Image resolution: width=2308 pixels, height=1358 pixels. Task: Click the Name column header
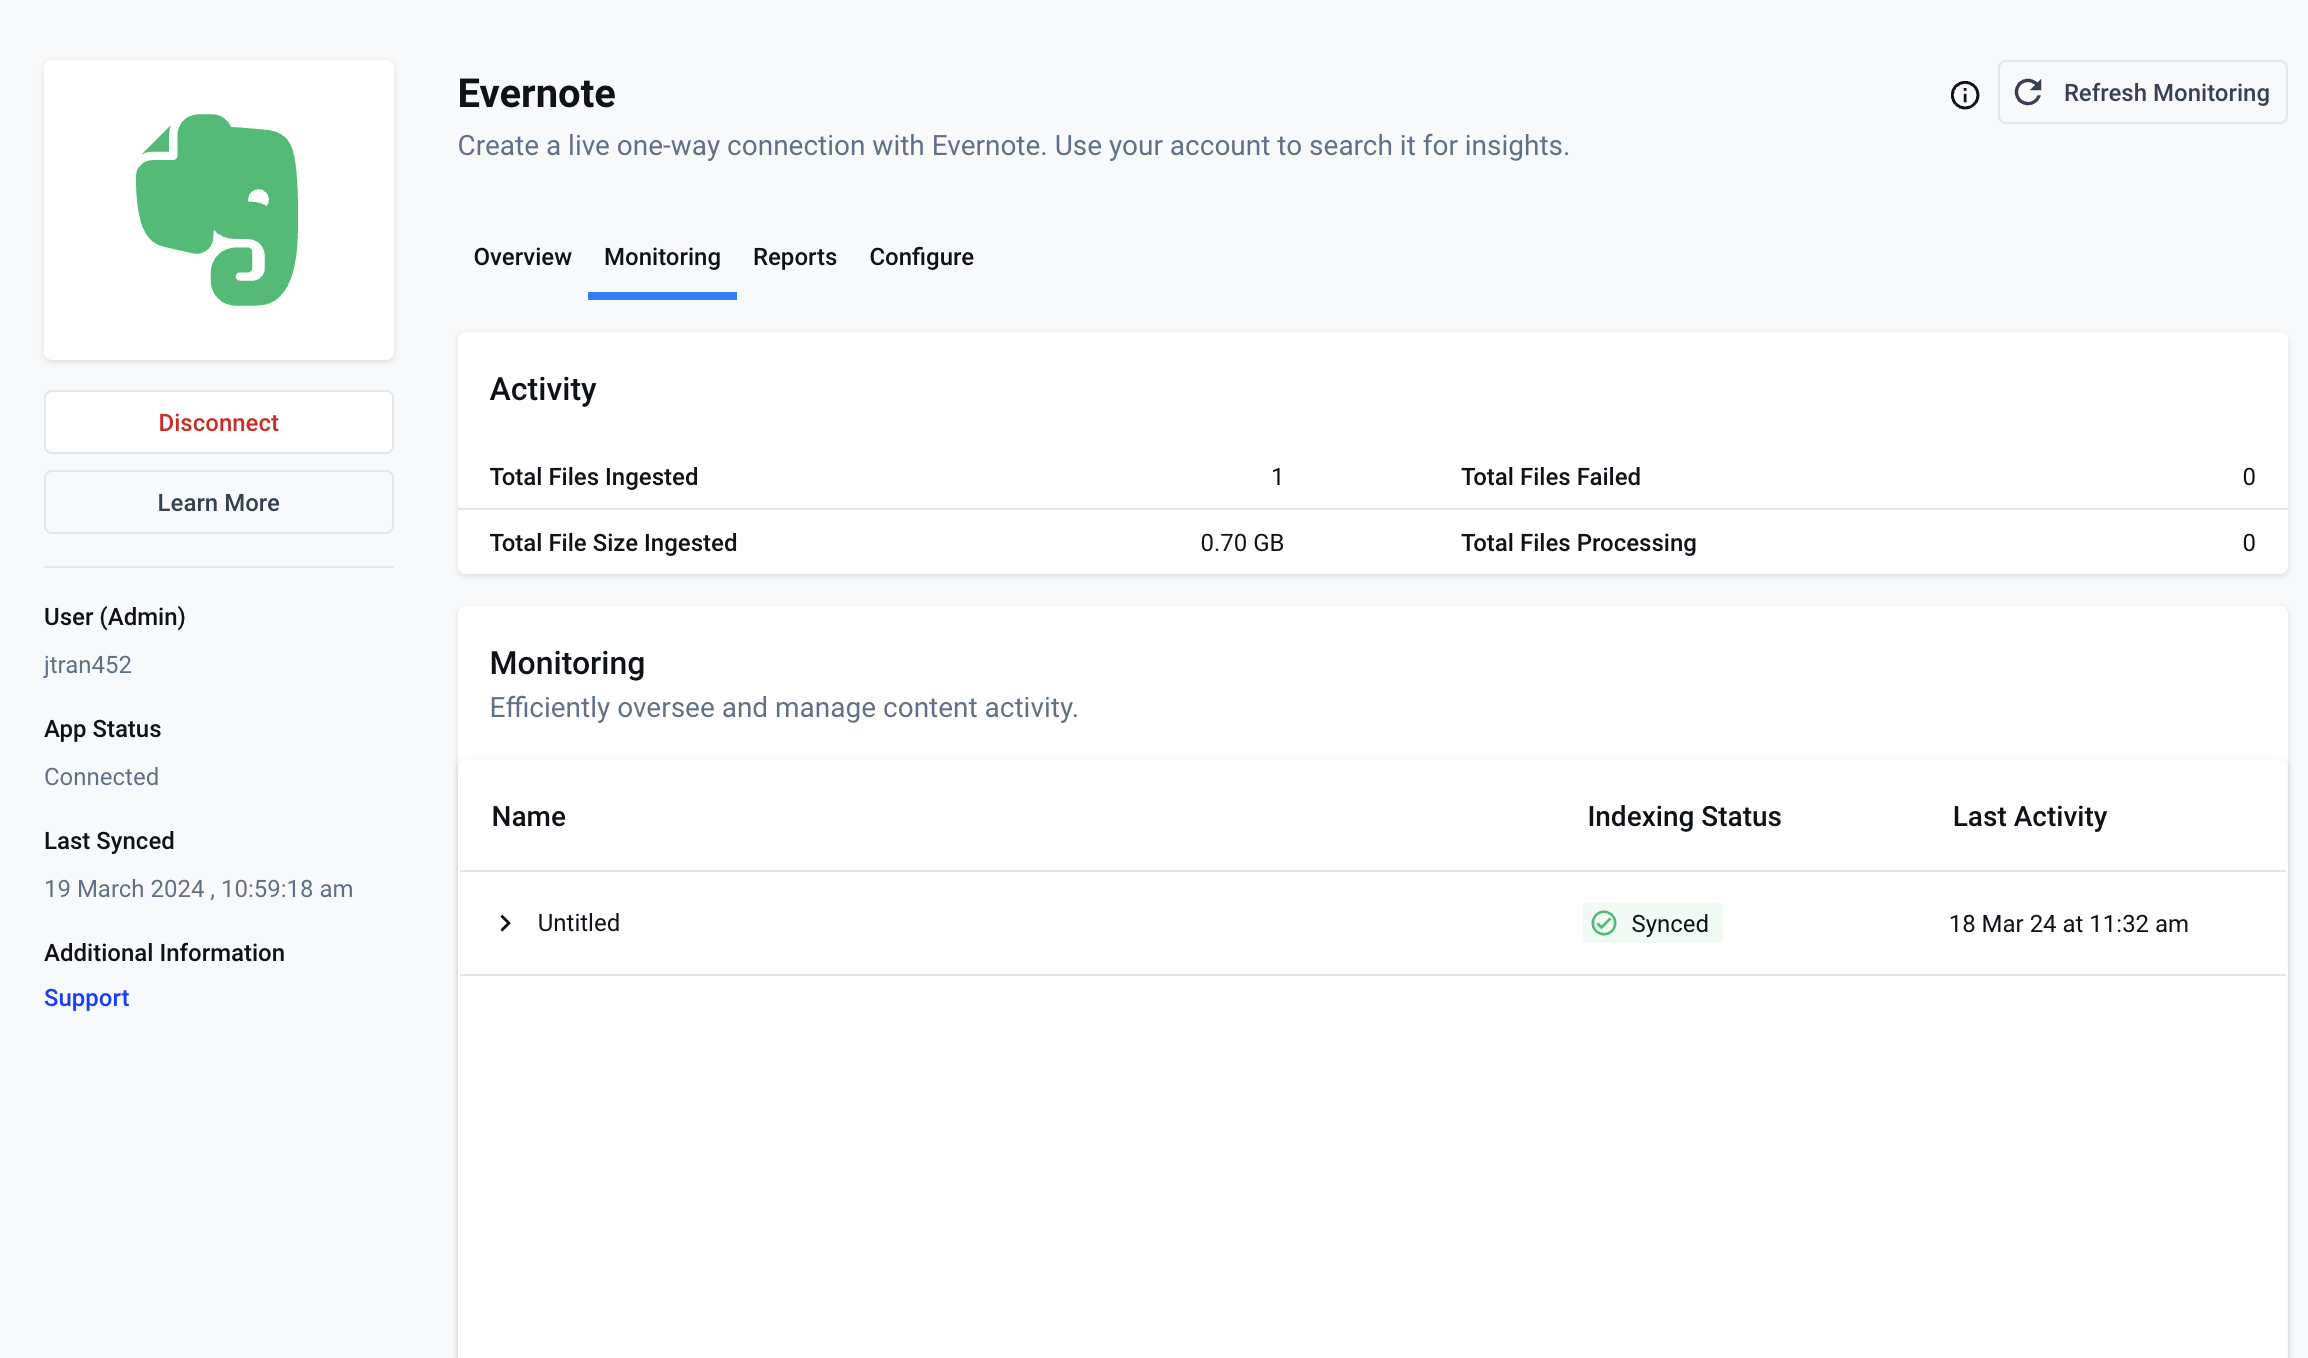(528, 817)
